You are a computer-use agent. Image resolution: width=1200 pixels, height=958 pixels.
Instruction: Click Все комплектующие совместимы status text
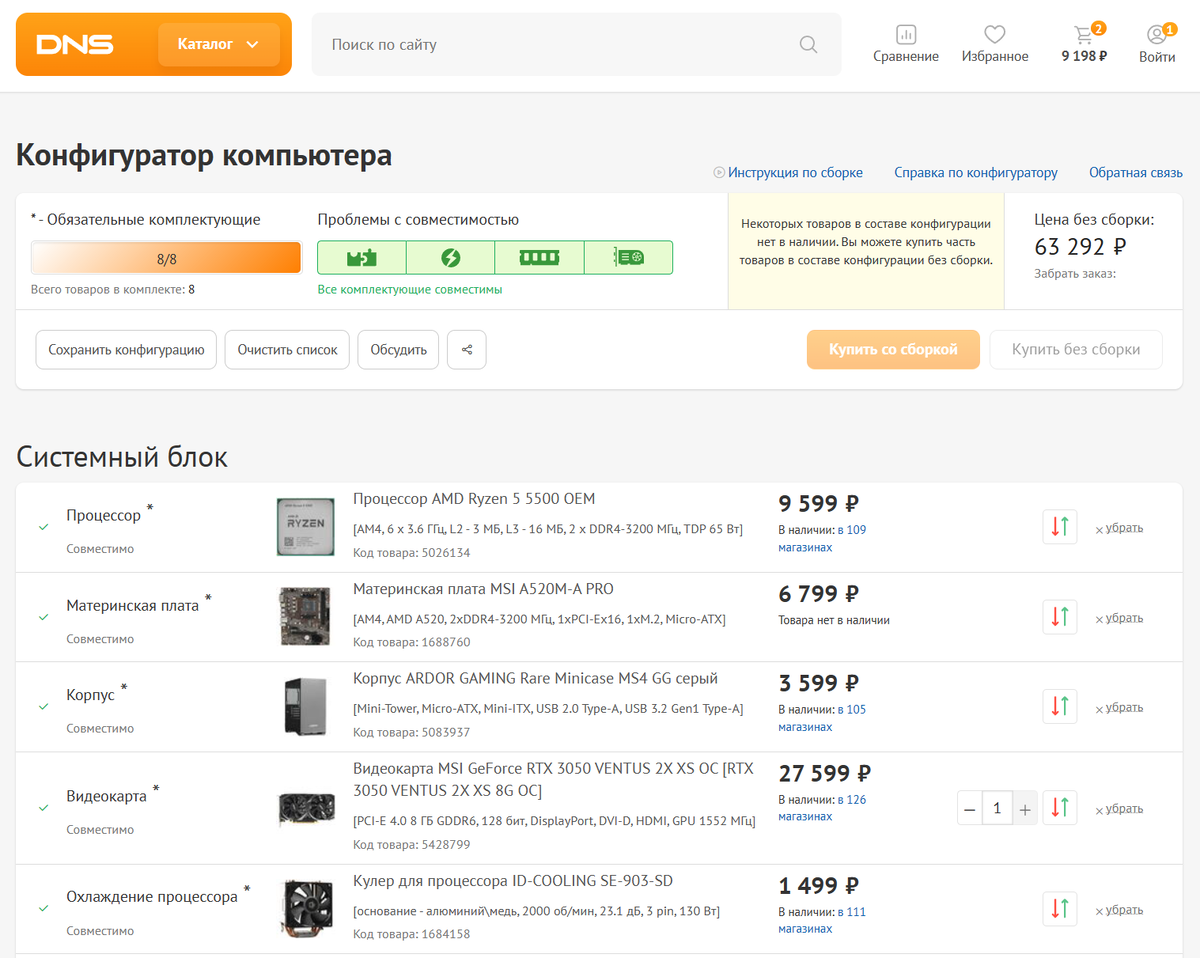tap(410, 290)
